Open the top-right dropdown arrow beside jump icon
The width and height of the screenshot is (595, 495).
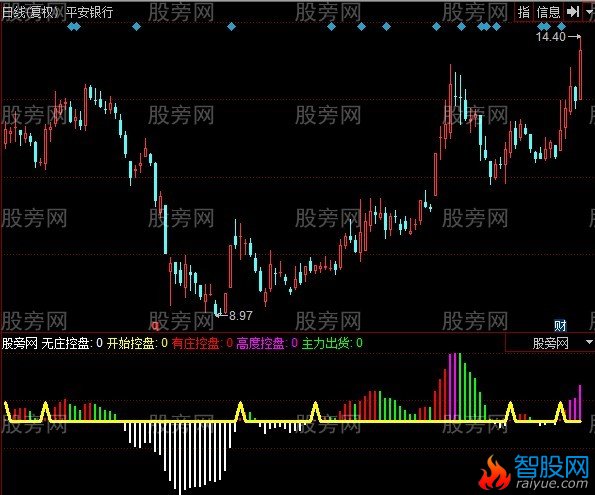point(589,13)
